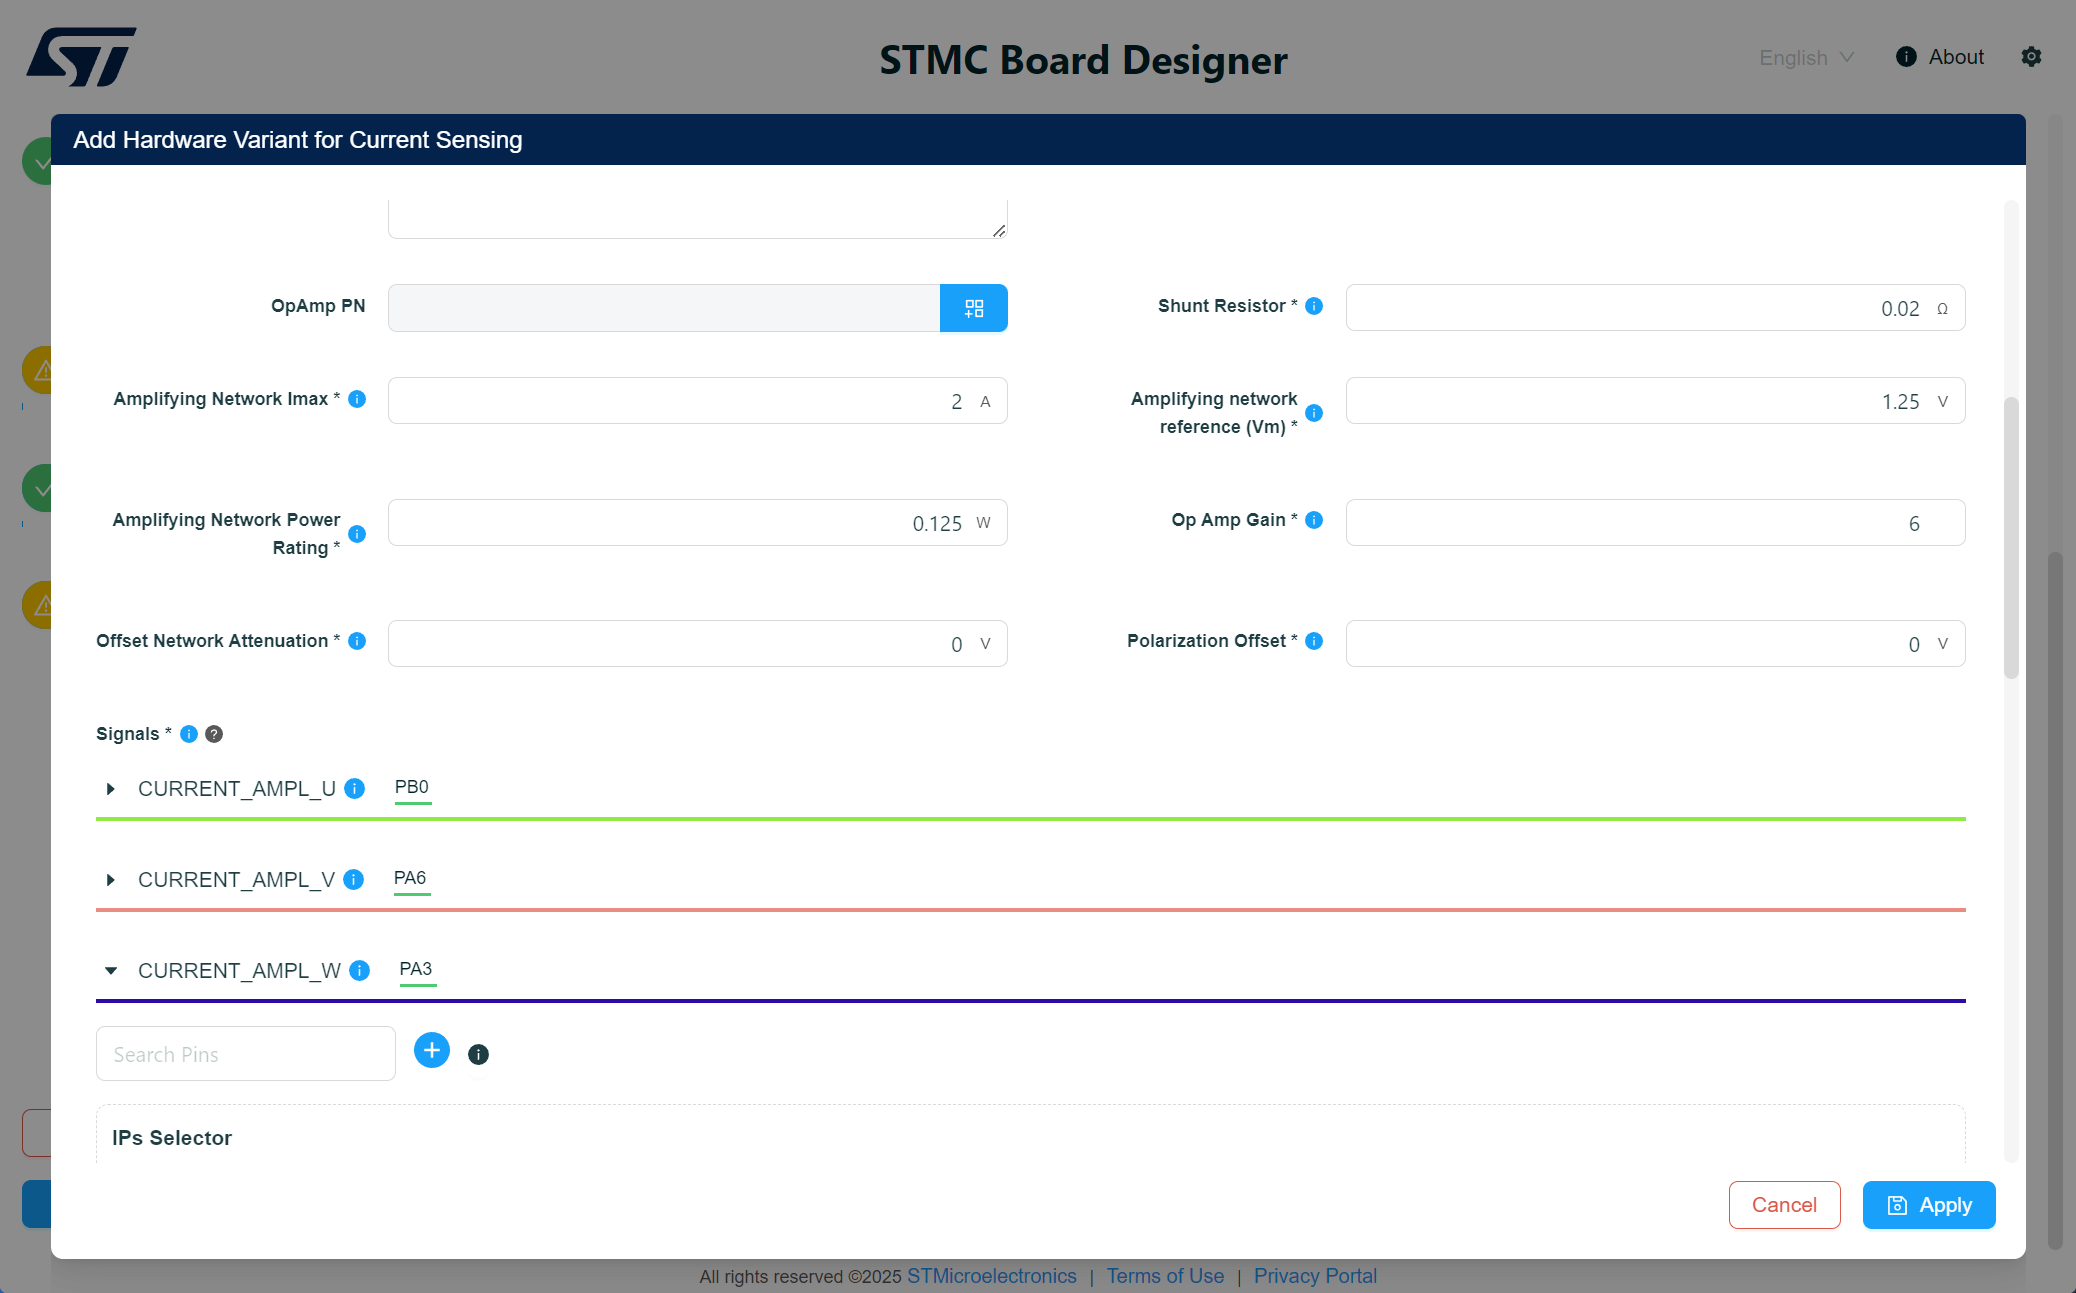The image size is (2076, 1293).
Task: Open application settings via the gear icon
Action: coord(2032,57)
